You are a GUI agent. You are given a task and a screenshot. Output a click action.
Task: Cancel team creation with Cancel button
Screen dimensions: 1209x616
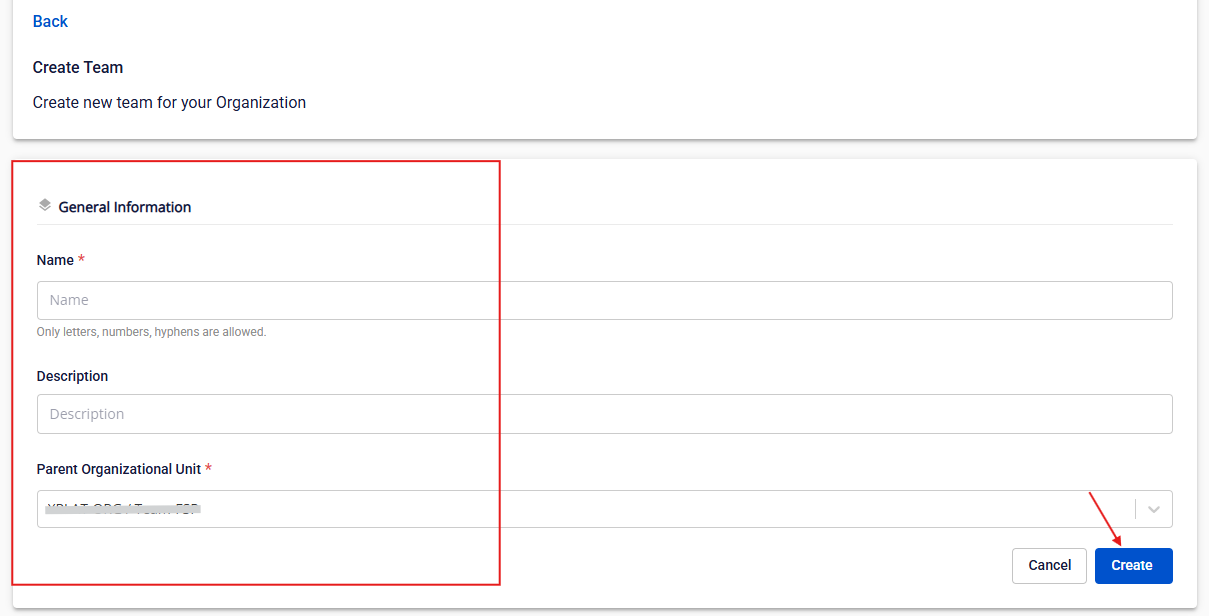coord(1049,565)
